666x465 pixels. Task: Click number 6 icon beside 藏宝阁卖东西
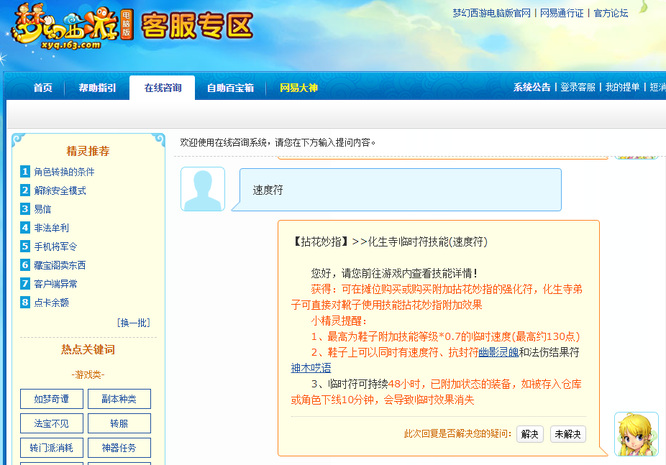pos(25,265)
